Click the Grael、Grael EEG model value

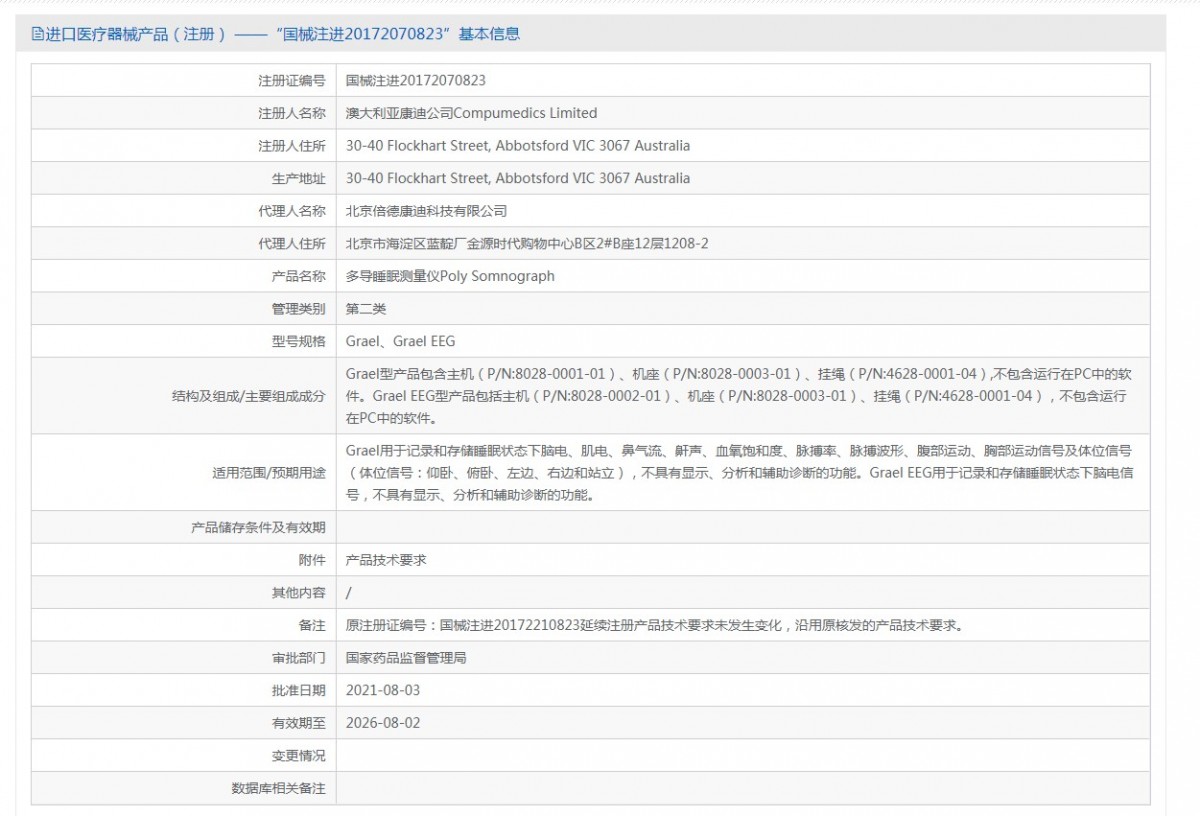tap(400, 341)
